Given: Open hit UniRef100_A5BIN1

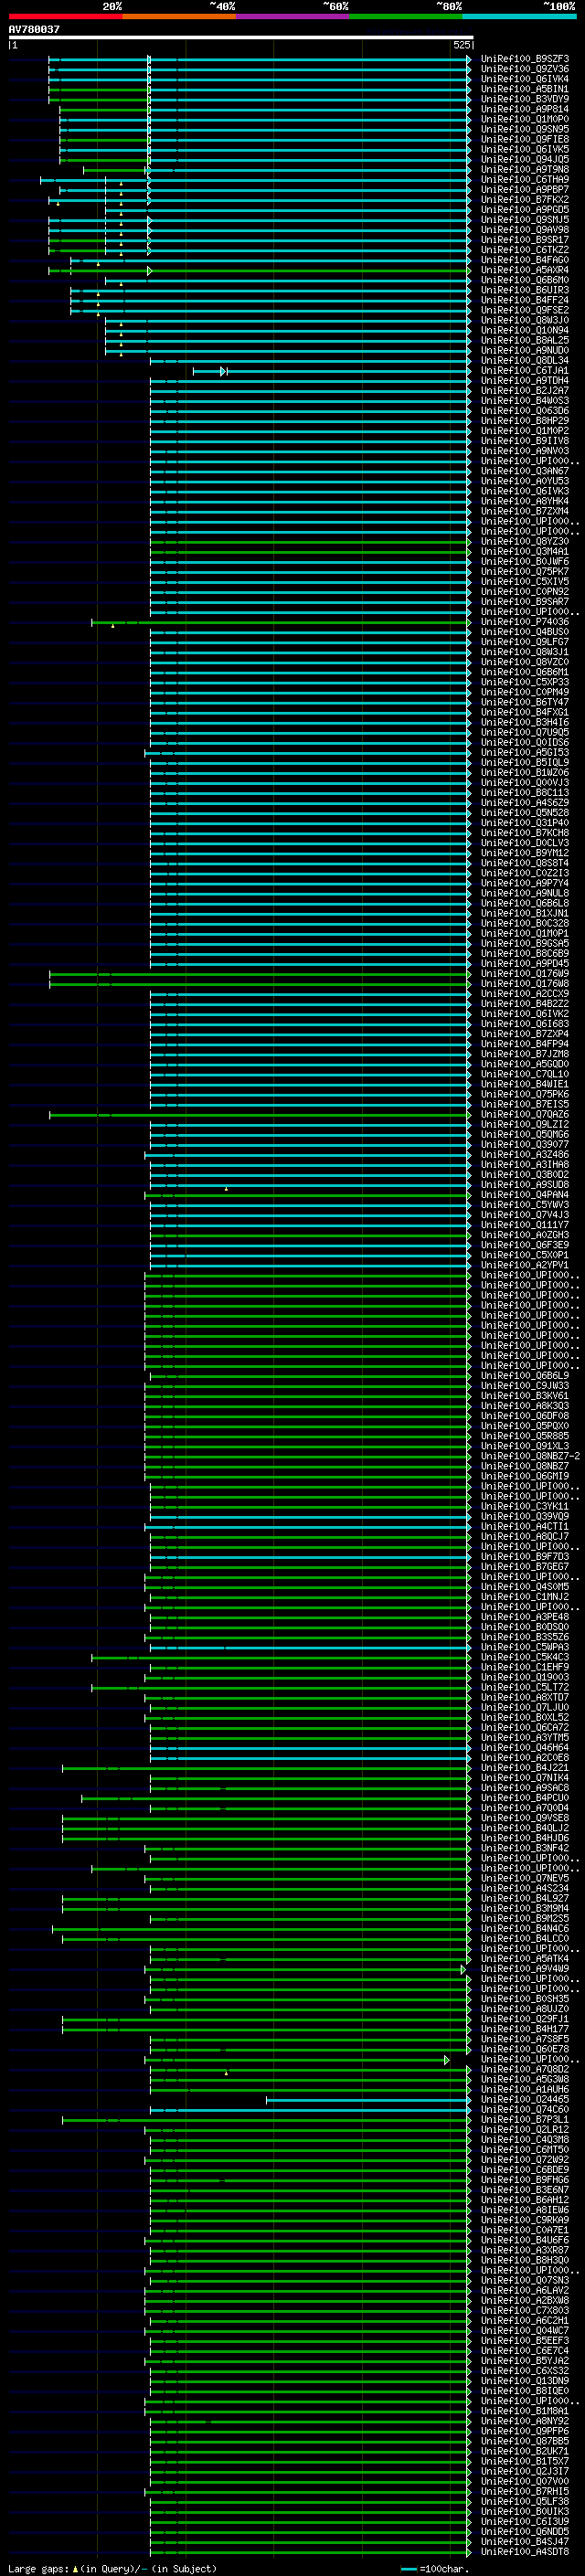Looking at the screenshot, I should click(524, 89).
